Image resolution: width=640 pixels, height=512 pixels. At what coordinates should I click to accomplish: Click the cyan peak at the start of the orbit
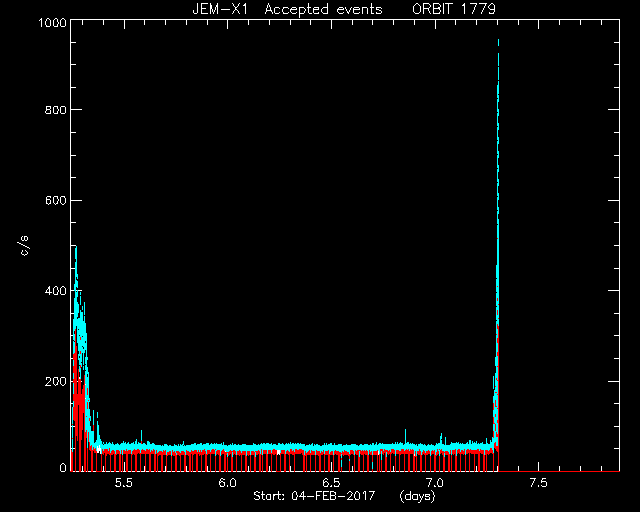pyautogui.click(x=76, y=248)
